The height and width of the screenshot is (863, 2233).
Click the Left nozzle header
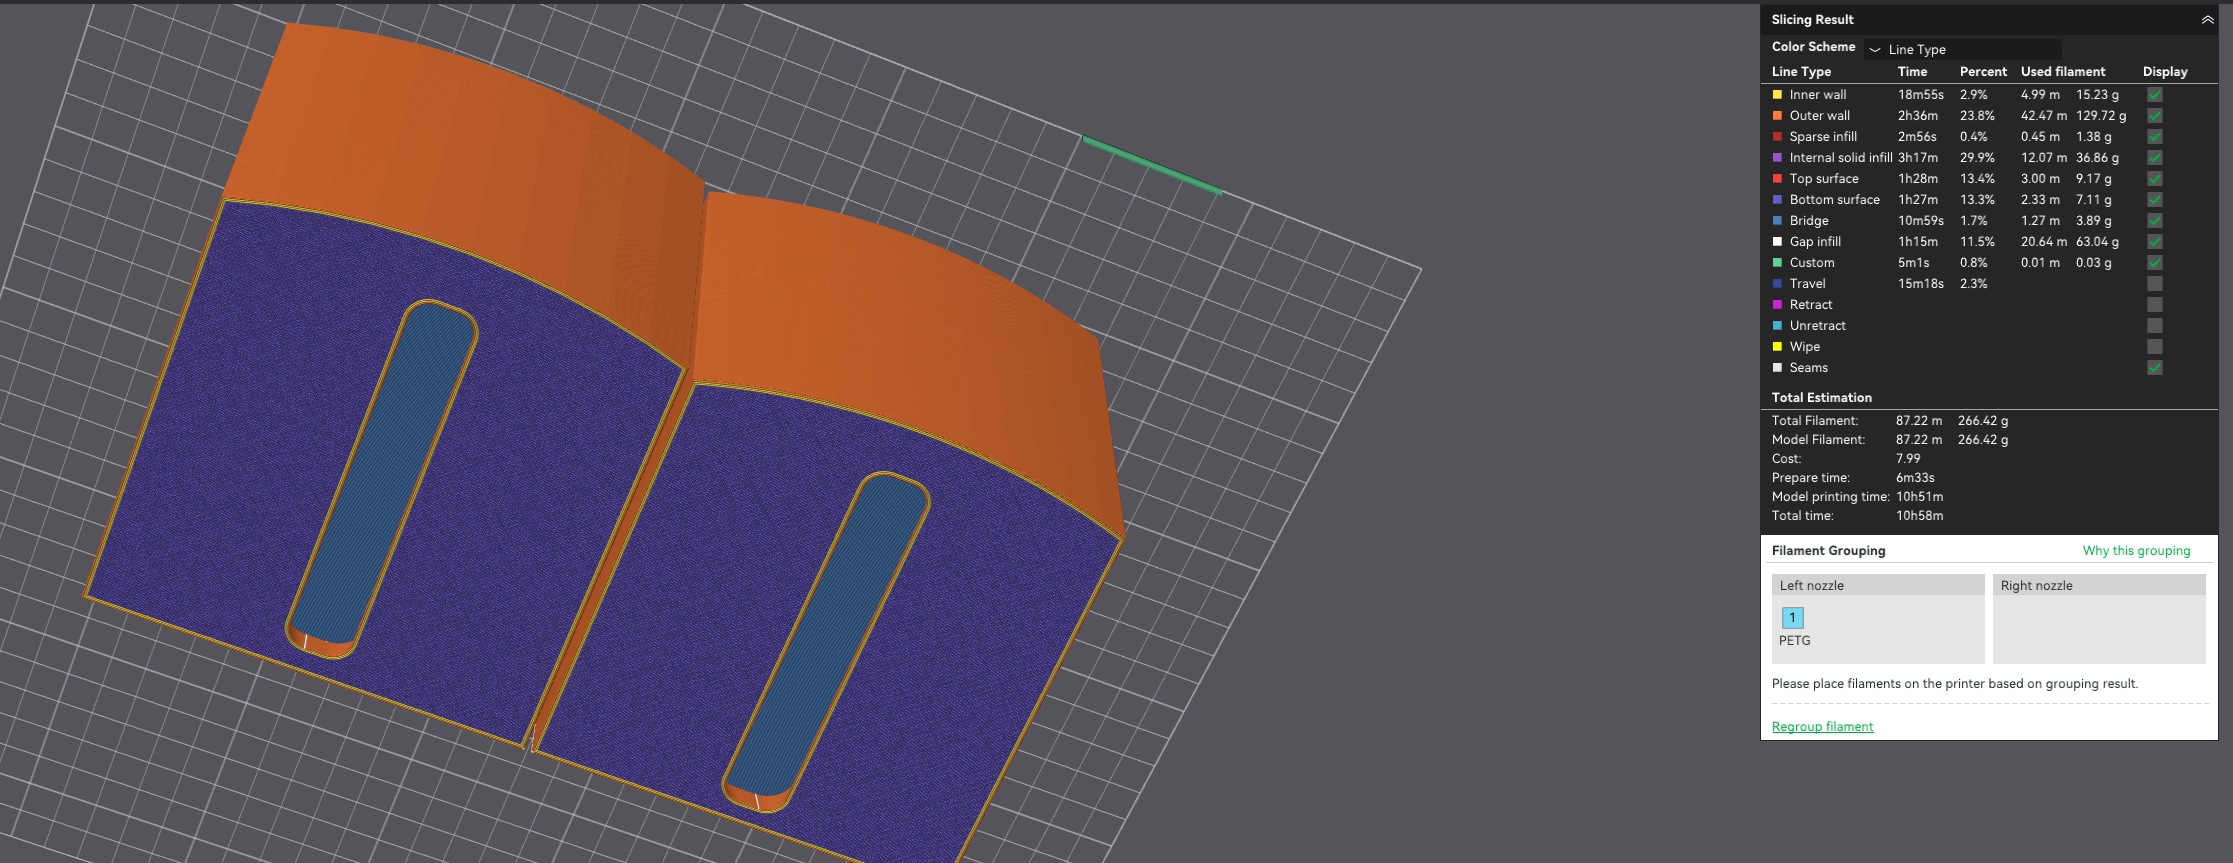point(1878,585)
